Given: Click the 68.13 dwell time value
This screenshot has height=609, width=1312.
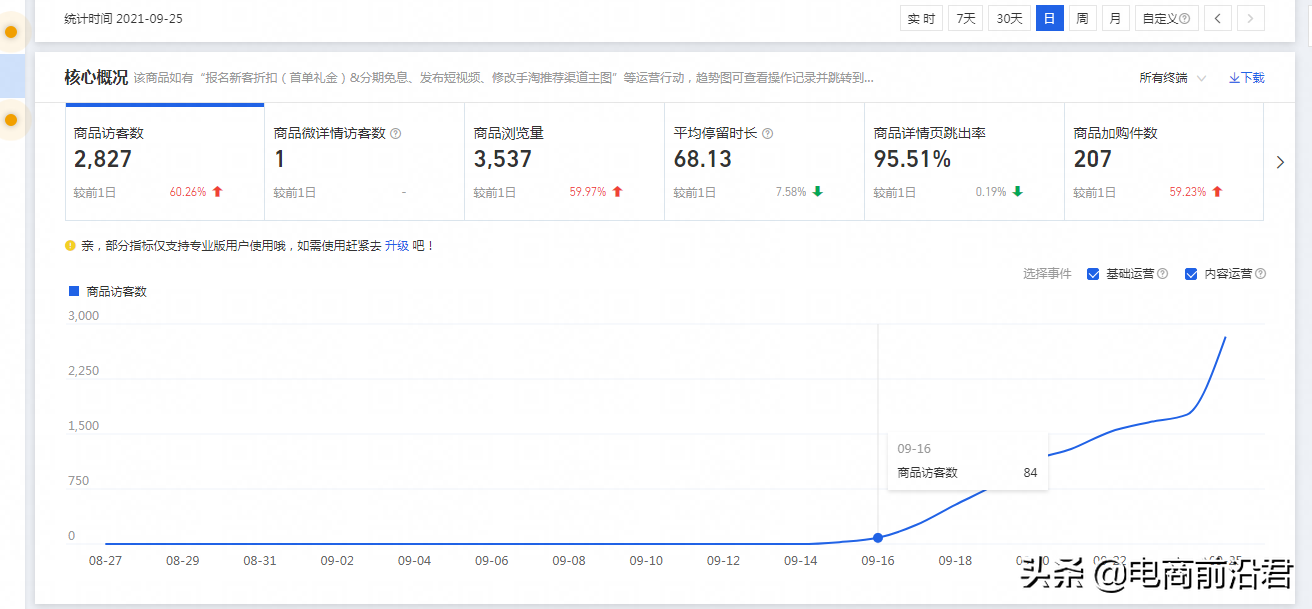Looking at the screenshot, I should click(703, 159).
